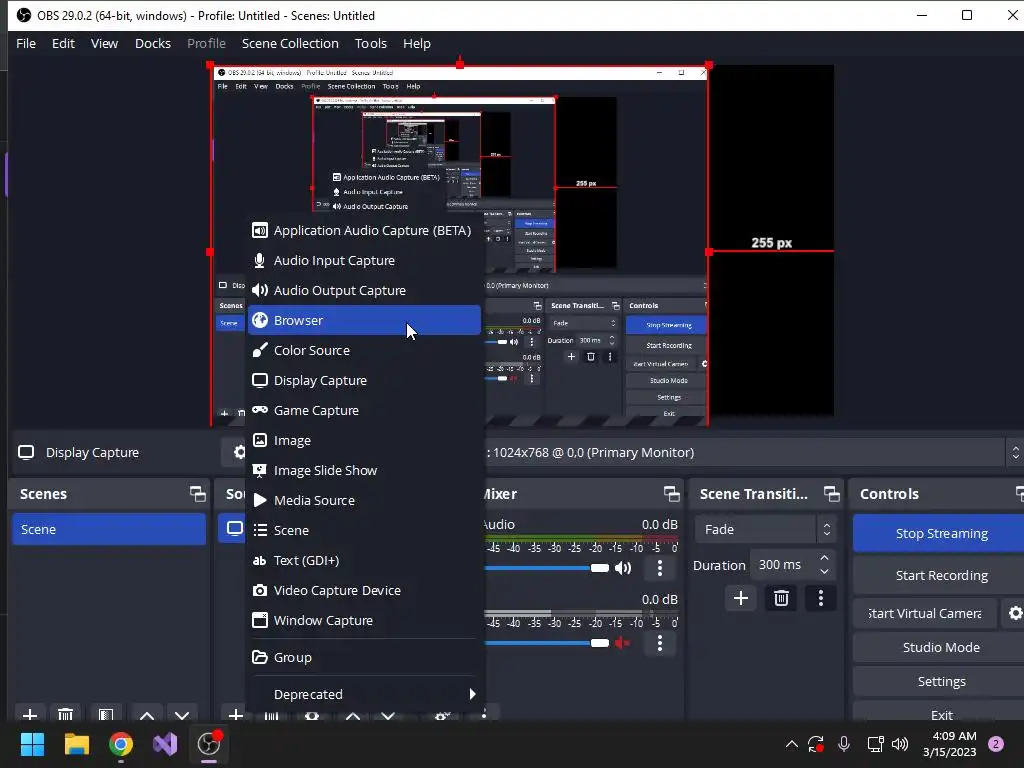1024x768 pixels.
Task: Click Stop Streaming
Action: point(941,534)
